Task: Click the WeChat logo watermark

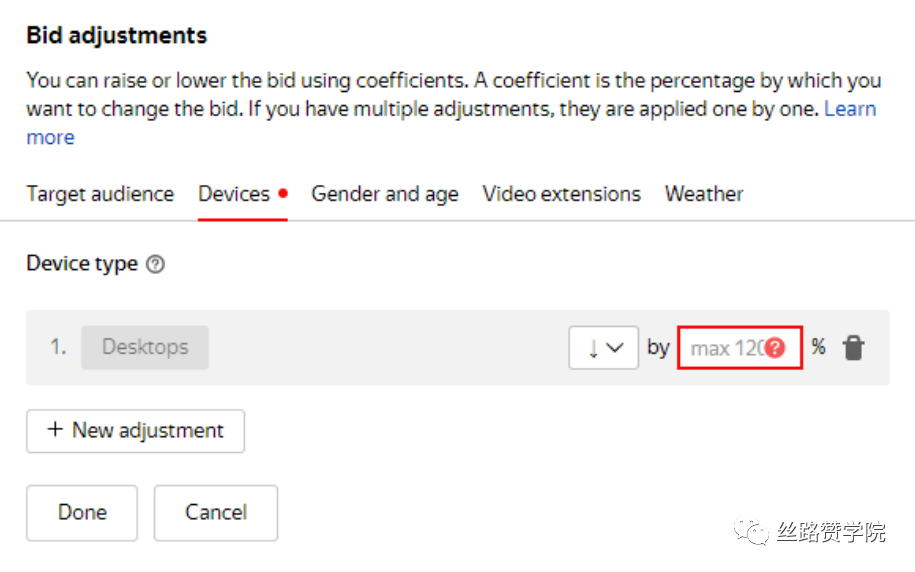Action: tap(752, 532)
